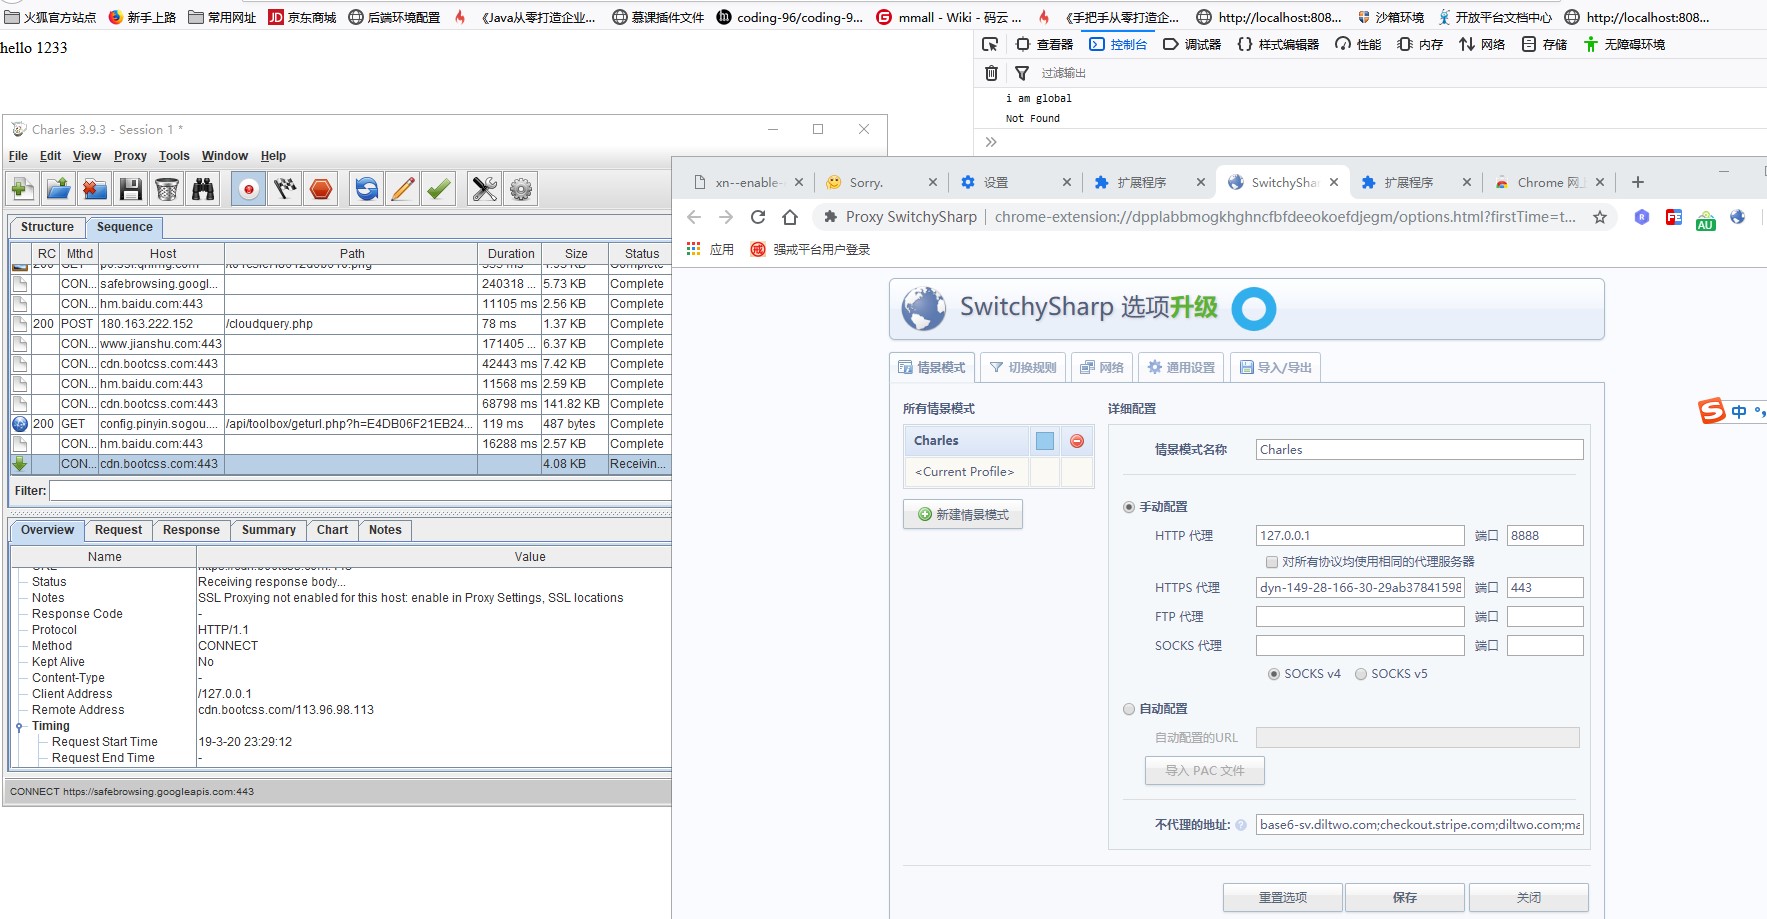Screen dimensions: 1767x919
Task: Open the Summary tab in Charles
Action: coord(268,530)
